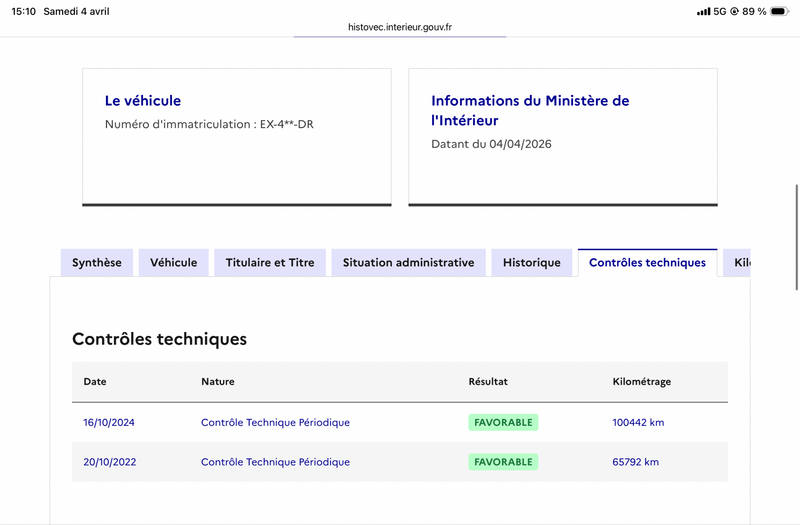
Task: Click the FAVORABLE badge for the 2022 inspection
Action: click(503, 462)
